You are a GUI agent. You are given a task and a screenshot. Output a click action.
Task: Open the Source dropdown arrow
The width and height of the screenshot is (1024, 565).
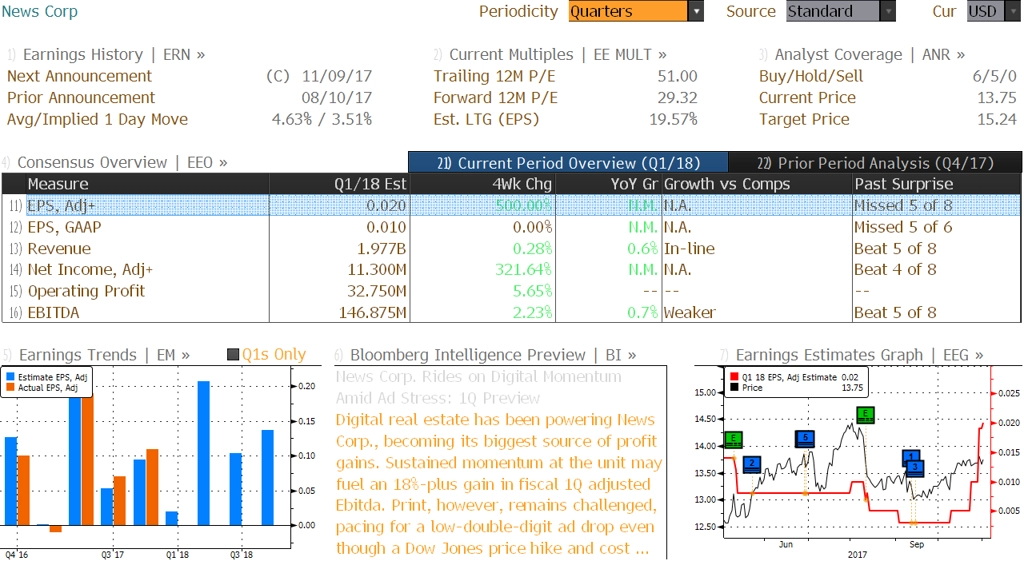click(x=888, y=11)
